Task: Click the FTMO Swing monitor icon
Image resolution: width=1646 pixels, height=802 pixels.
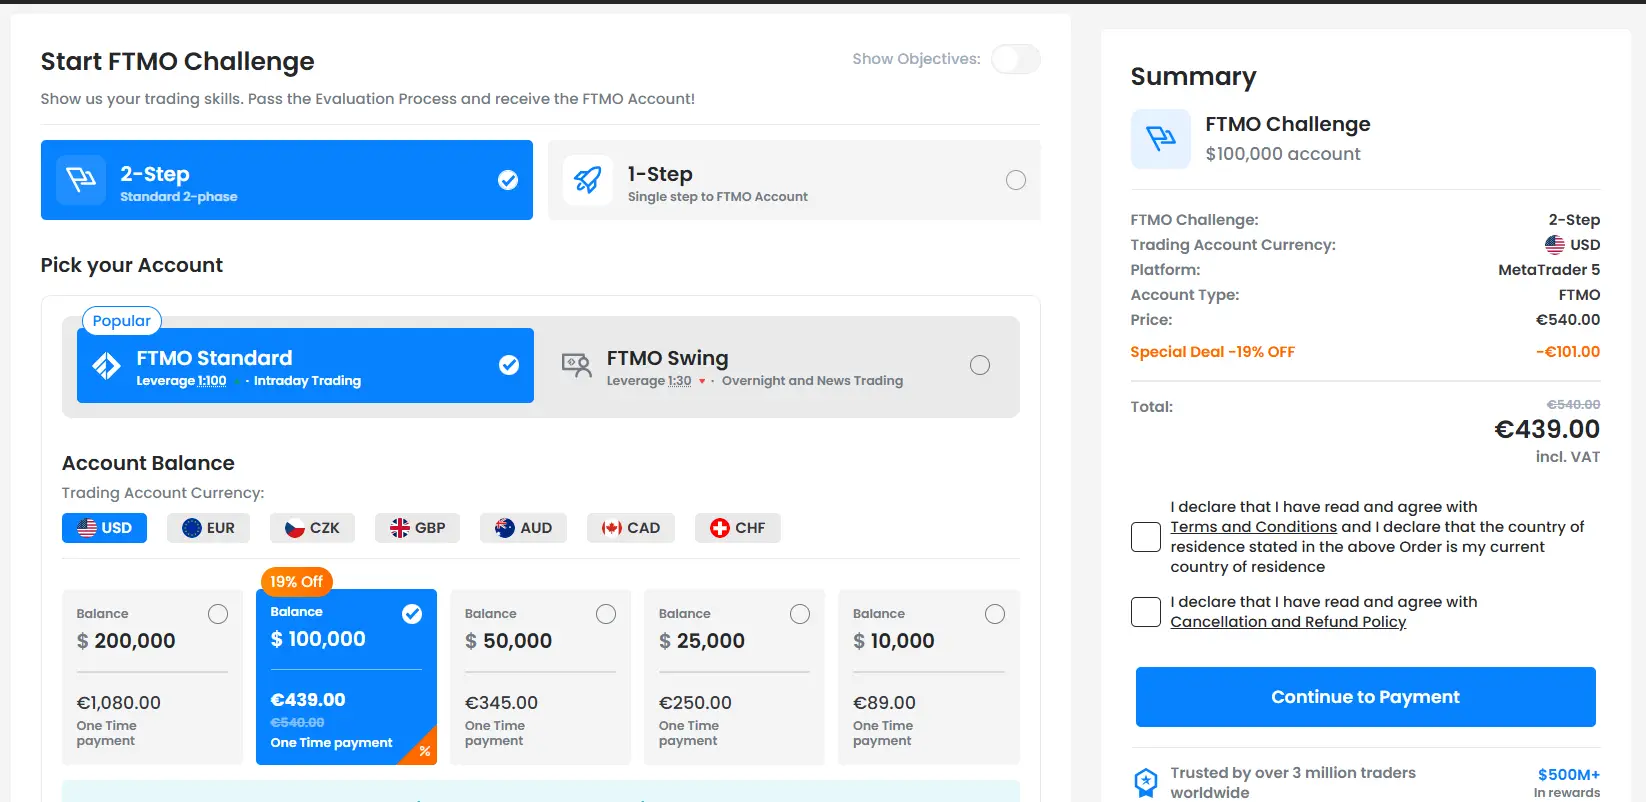Action: coord(577,365)
